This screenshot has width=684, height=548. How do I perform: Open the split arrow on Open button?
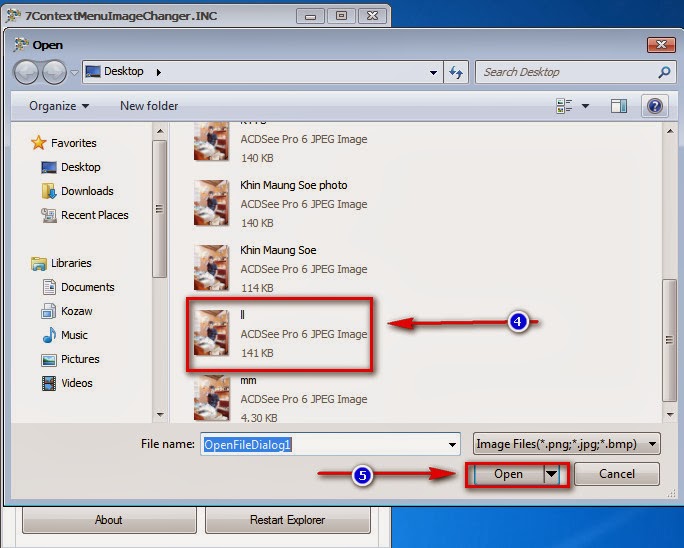click(x=551, y=474)
